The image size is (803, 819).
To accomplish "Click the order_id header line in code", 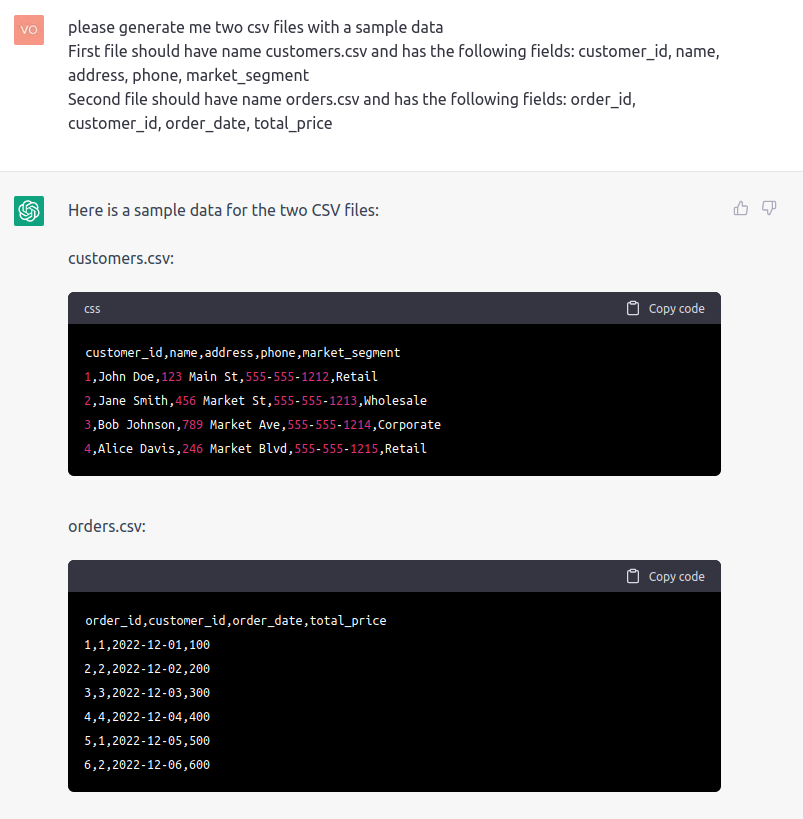I will pyautogui.click(x=236, y=621).
